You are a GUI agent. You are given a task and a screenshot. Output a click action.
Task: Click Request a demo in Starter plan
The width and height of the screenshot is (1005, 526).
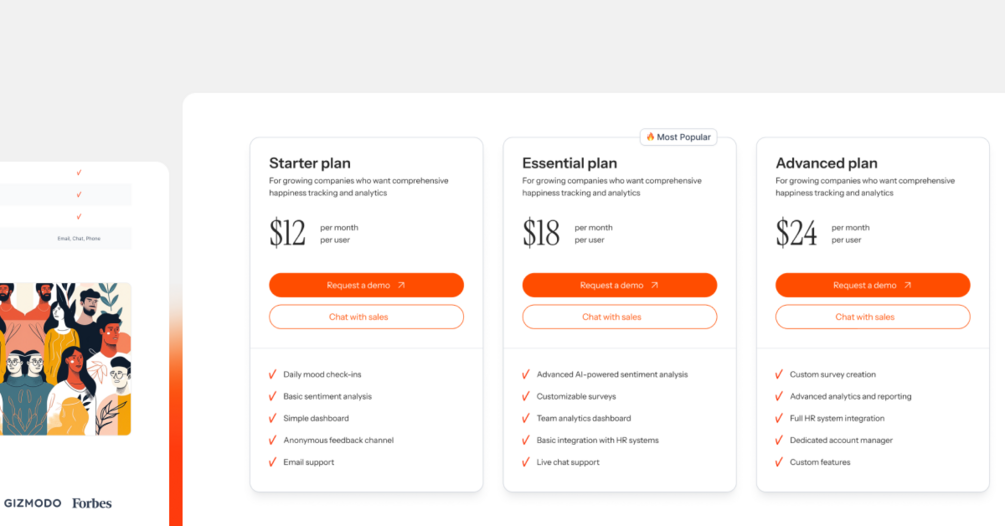click(366, 285)
